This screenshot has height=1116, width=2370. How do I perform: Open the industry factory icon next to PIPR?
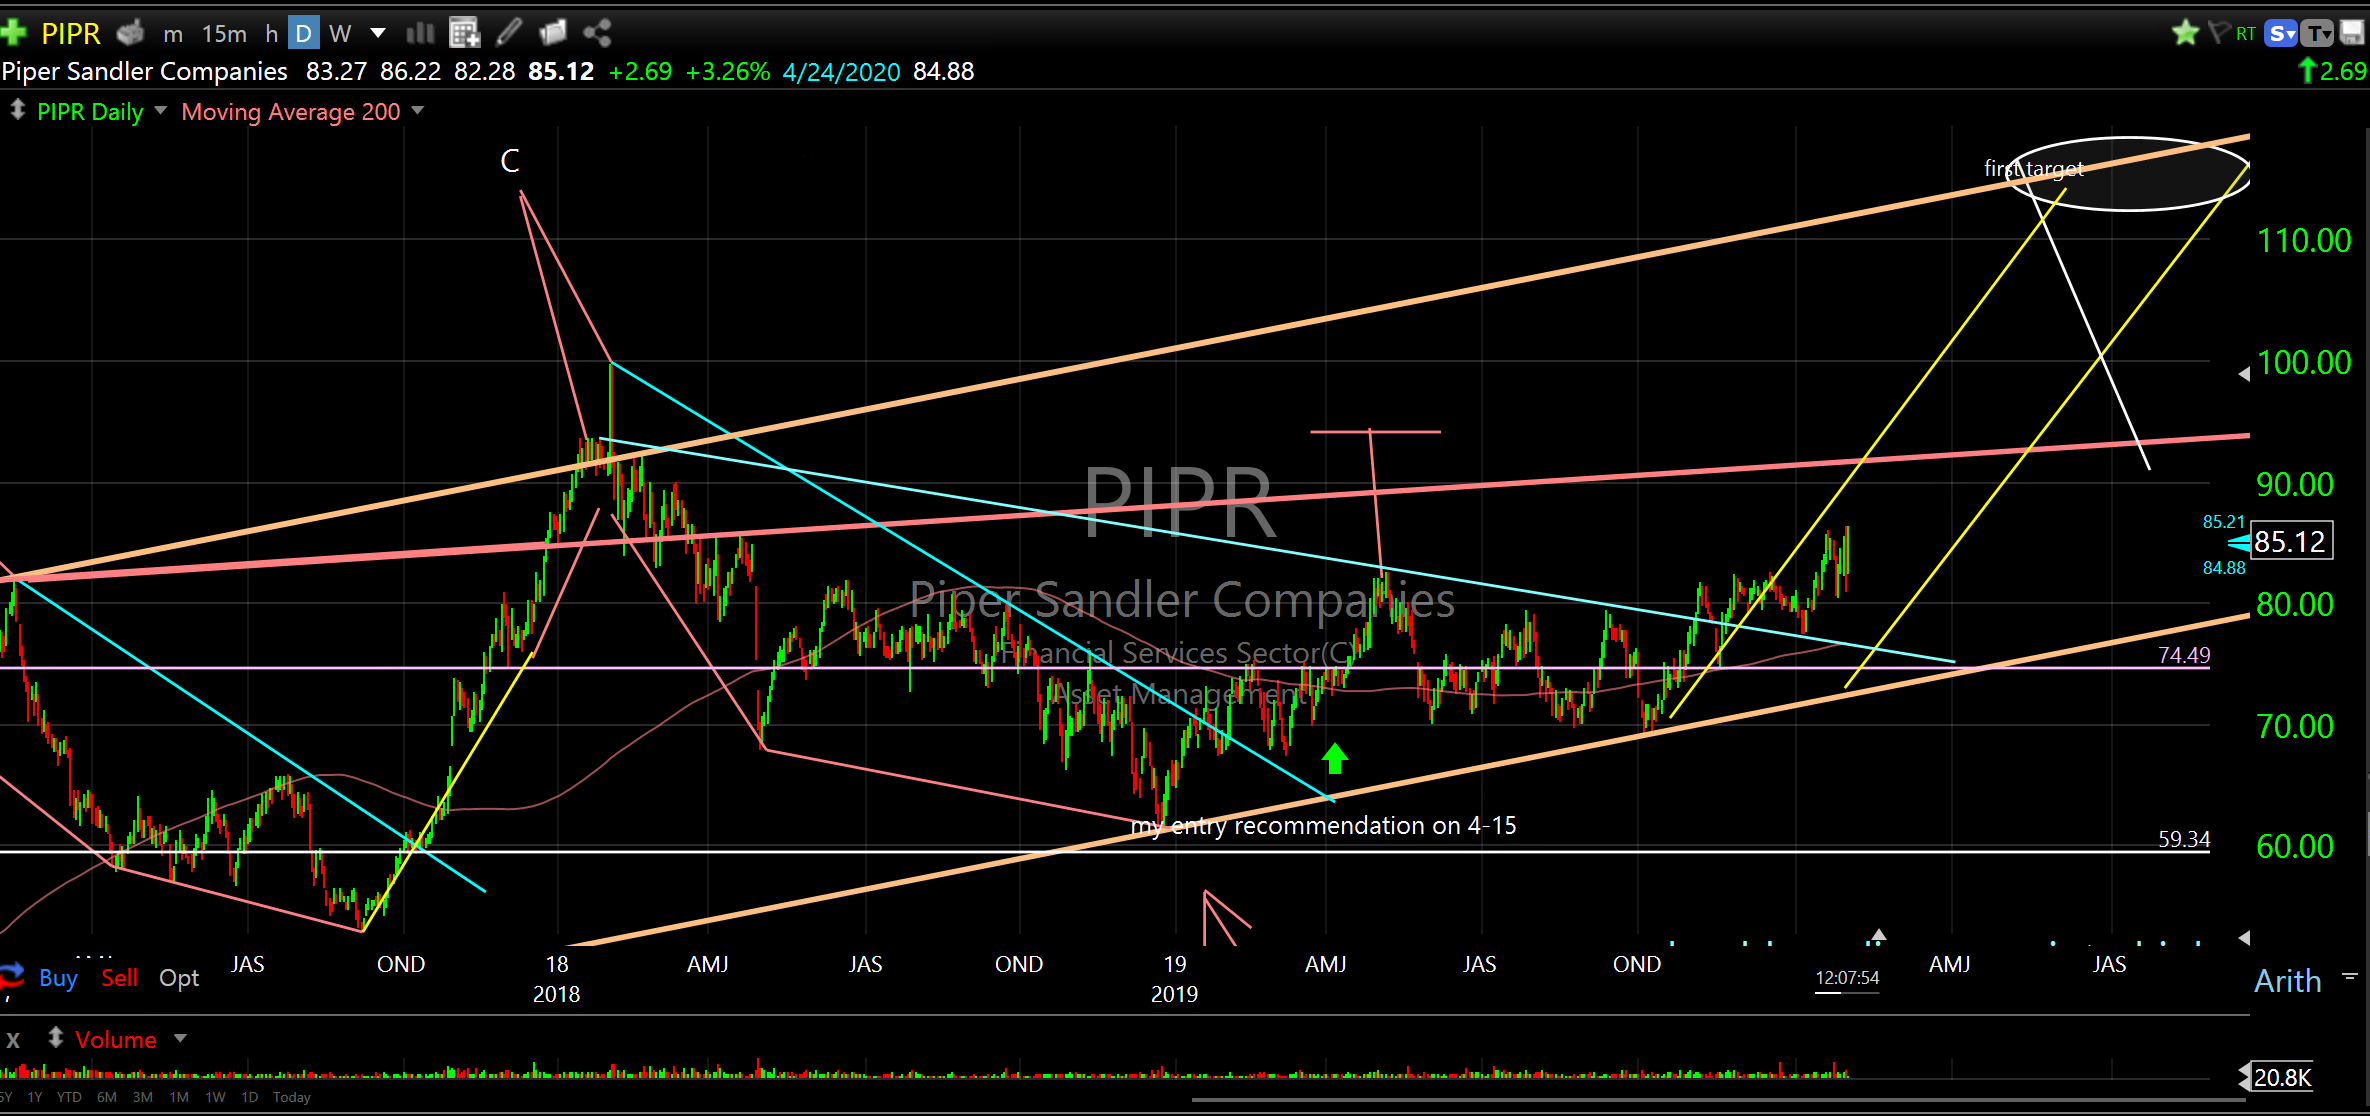click(x=130, y=33)
